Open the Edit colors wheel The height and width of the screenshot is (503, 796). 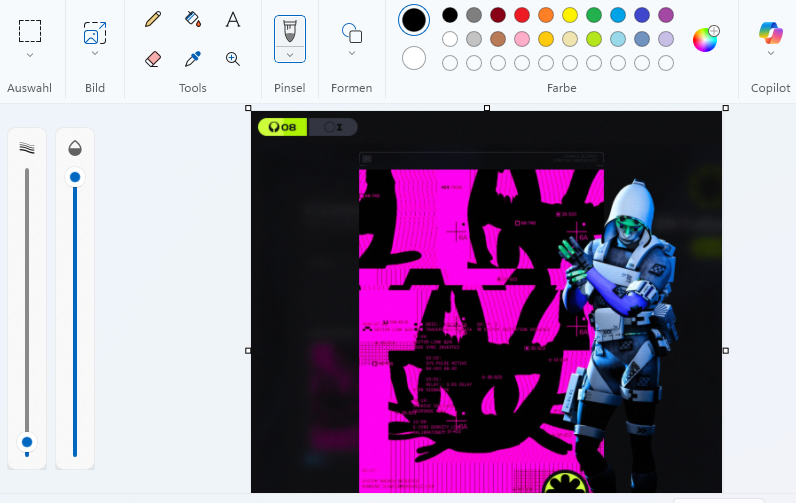coord(706,39)
